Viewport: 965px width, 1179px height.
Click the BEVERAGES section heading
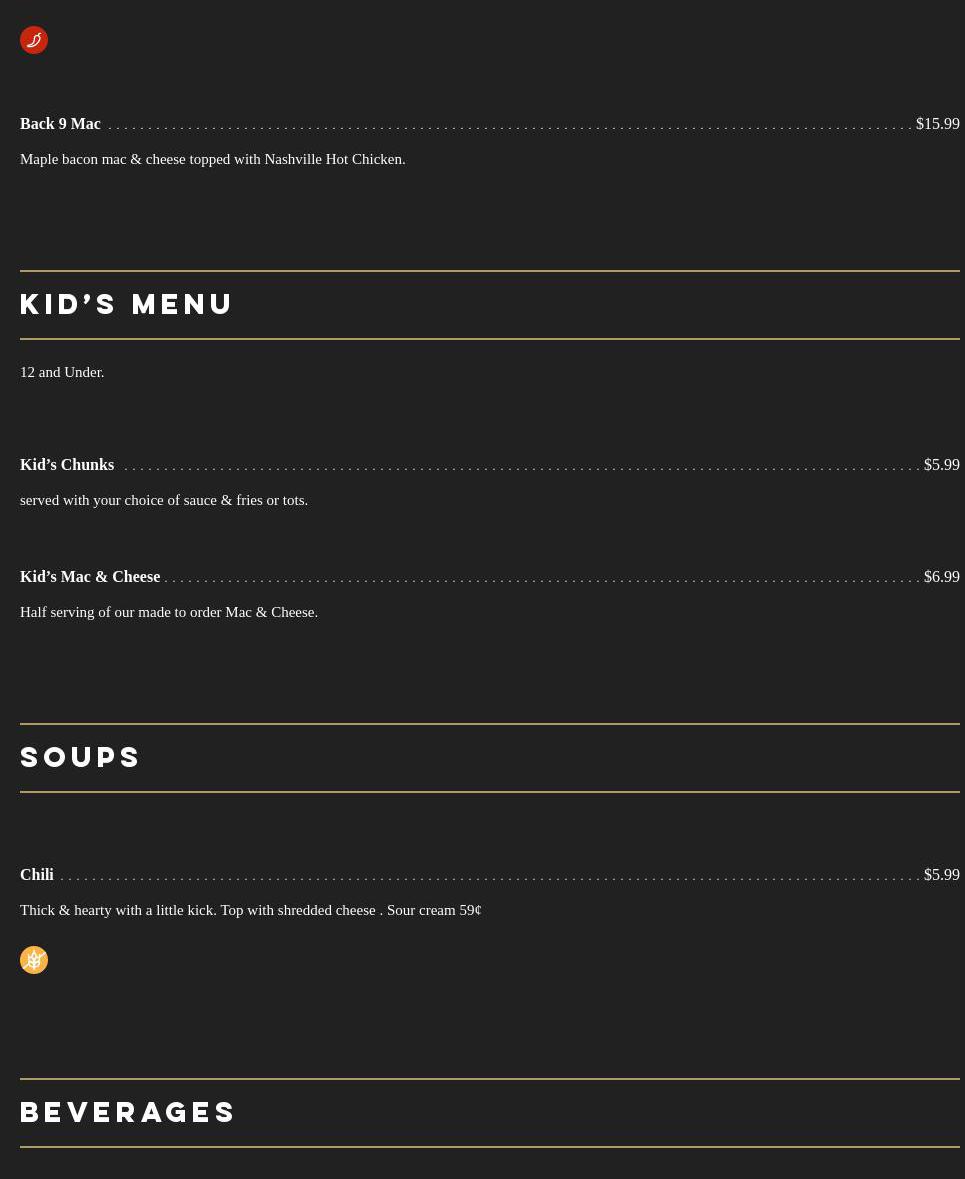click(128, 1112)
